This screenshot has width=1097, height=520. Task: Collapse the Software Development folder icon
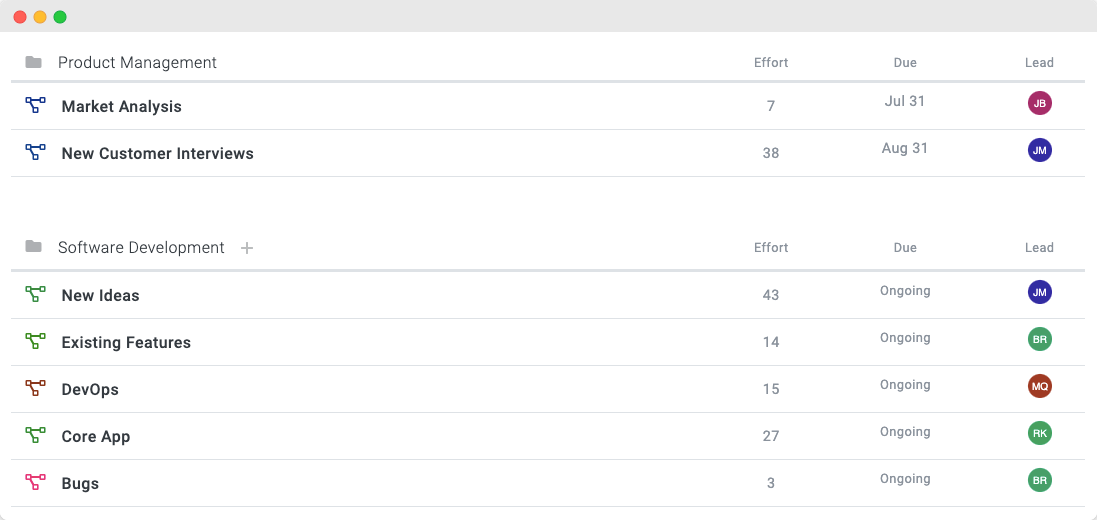coord(33,246)
